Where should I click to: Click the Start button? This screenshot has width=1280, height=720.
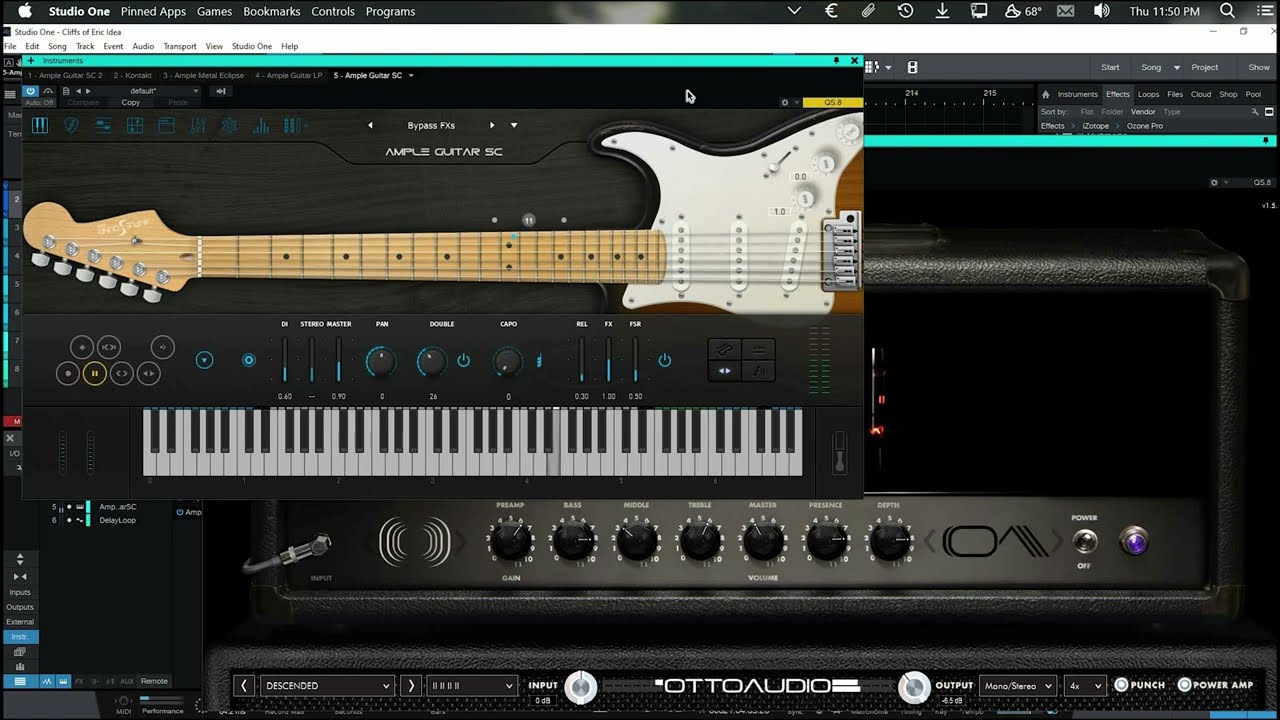coord(1110,68)
